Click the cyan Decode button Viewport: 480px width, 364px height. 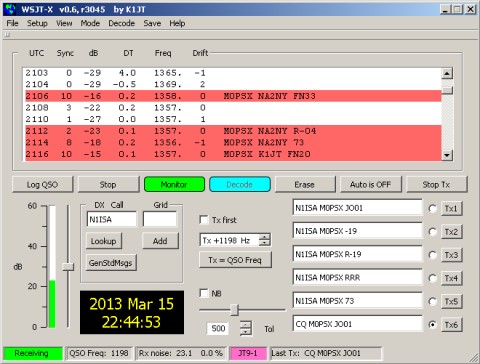240,185
